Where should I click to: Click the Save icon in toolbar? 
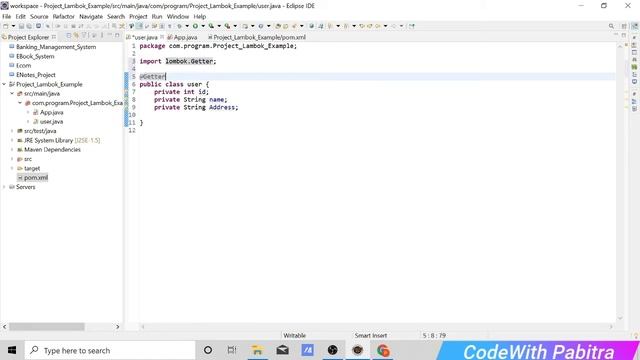(22, 26)
